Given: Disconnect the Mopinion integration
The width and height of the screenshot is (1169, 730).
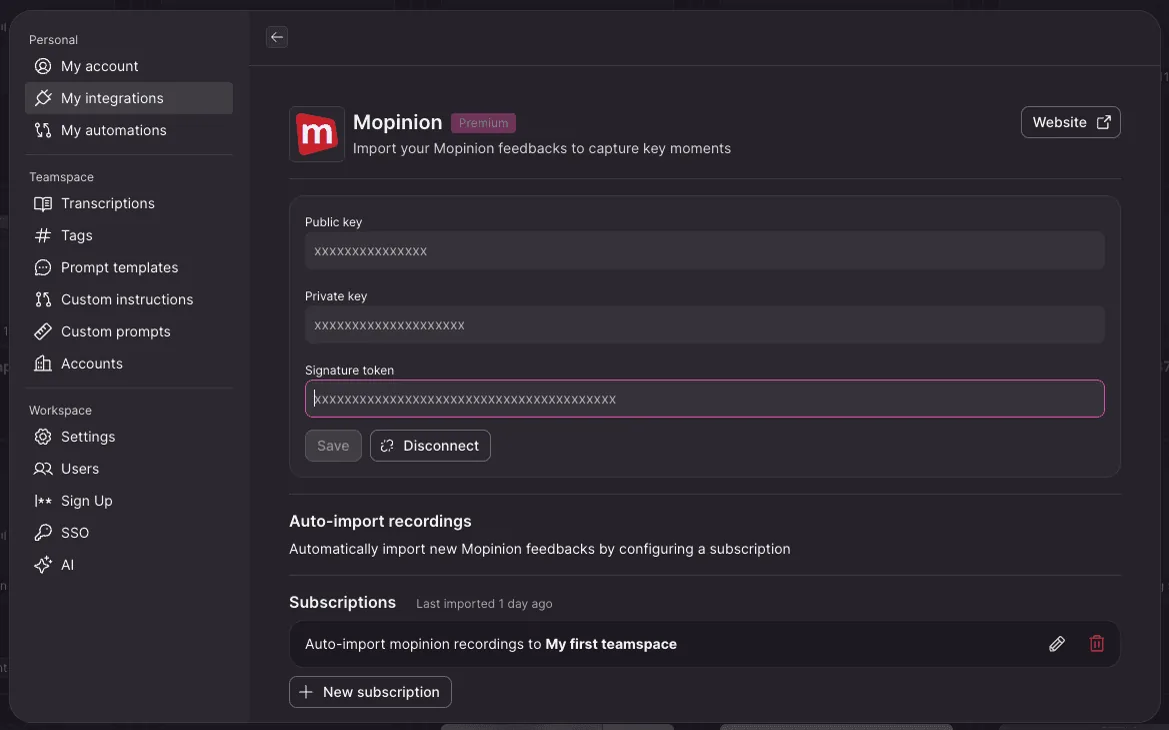Looking at the screenshot, I should pos(430,446).
